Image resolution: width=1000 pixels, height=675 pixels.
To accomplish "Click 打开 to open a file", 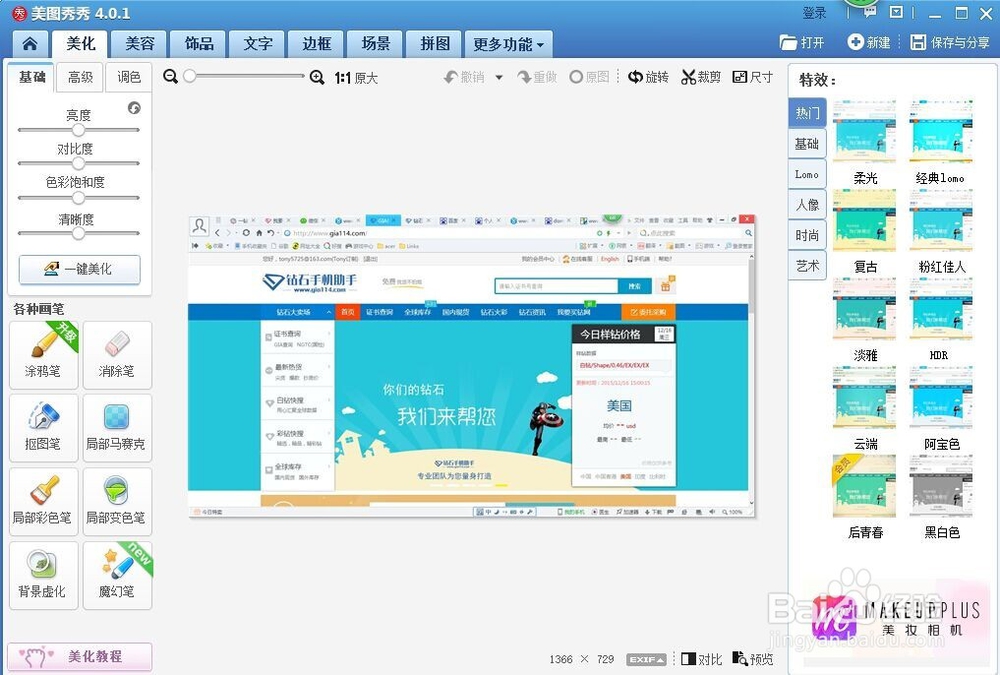I will point(802,43).
